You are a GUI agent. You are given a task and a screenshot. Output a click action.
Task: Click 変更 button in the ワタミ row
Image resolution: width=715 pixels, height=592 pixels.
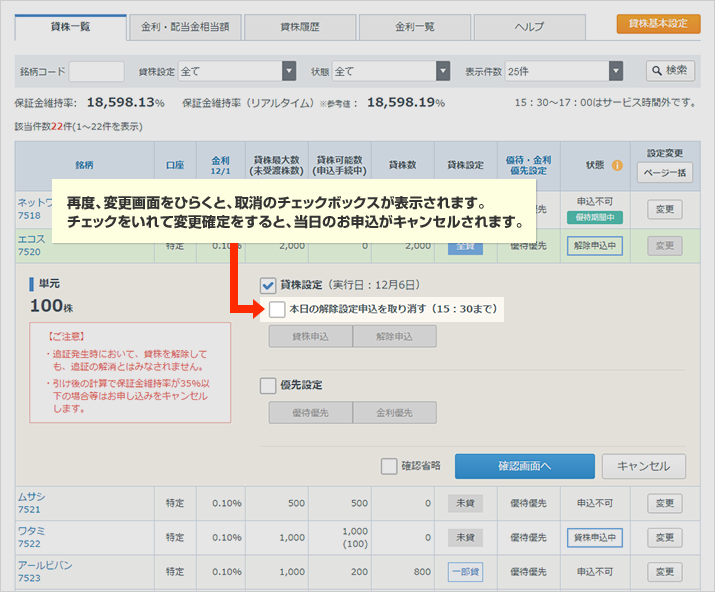click(x=665, y=537)
